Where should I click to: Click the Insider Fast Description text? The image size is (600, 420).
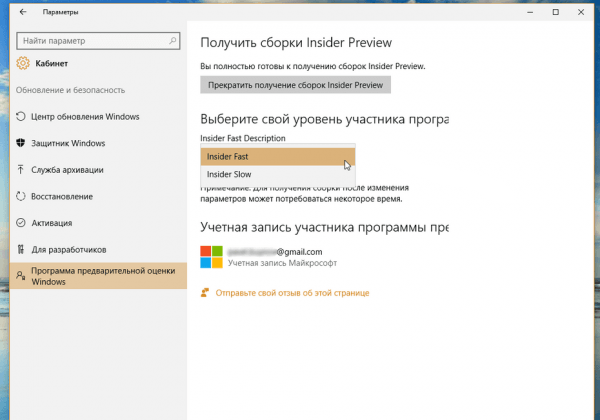click(243, 138)
